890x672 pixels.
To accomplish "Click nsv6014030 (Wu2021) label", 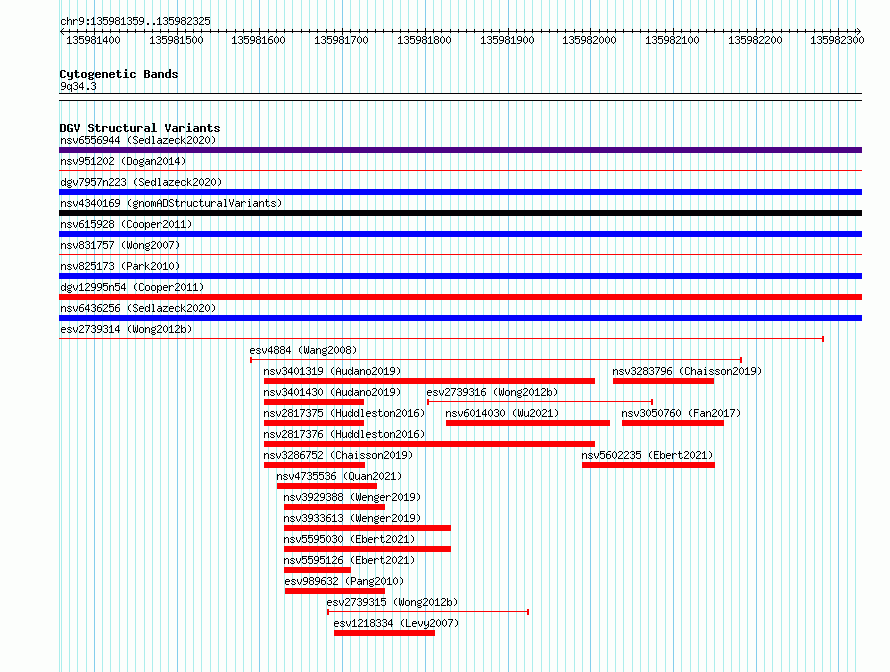I will pos(502,413).
